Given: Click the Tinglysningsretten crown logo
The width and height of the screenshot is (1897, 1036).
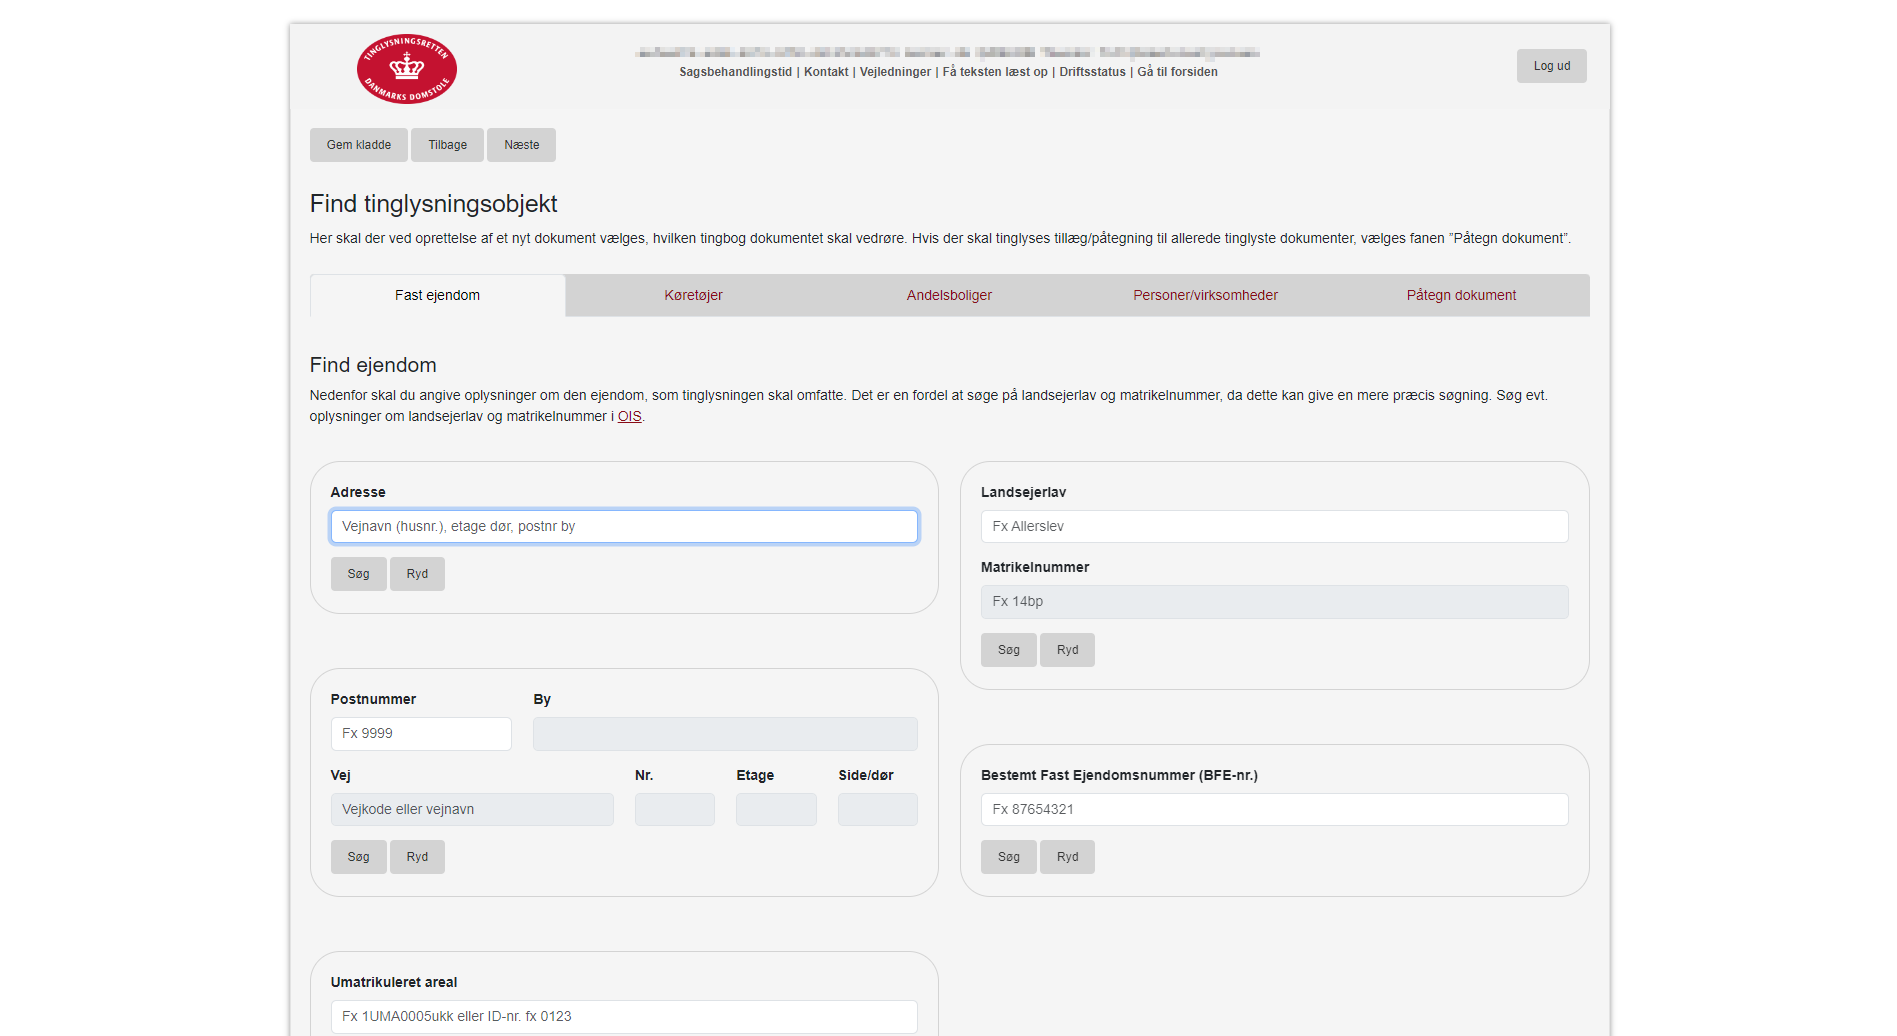Looking at the screenshot, I should pyautogui.click(x=406, y=69).
